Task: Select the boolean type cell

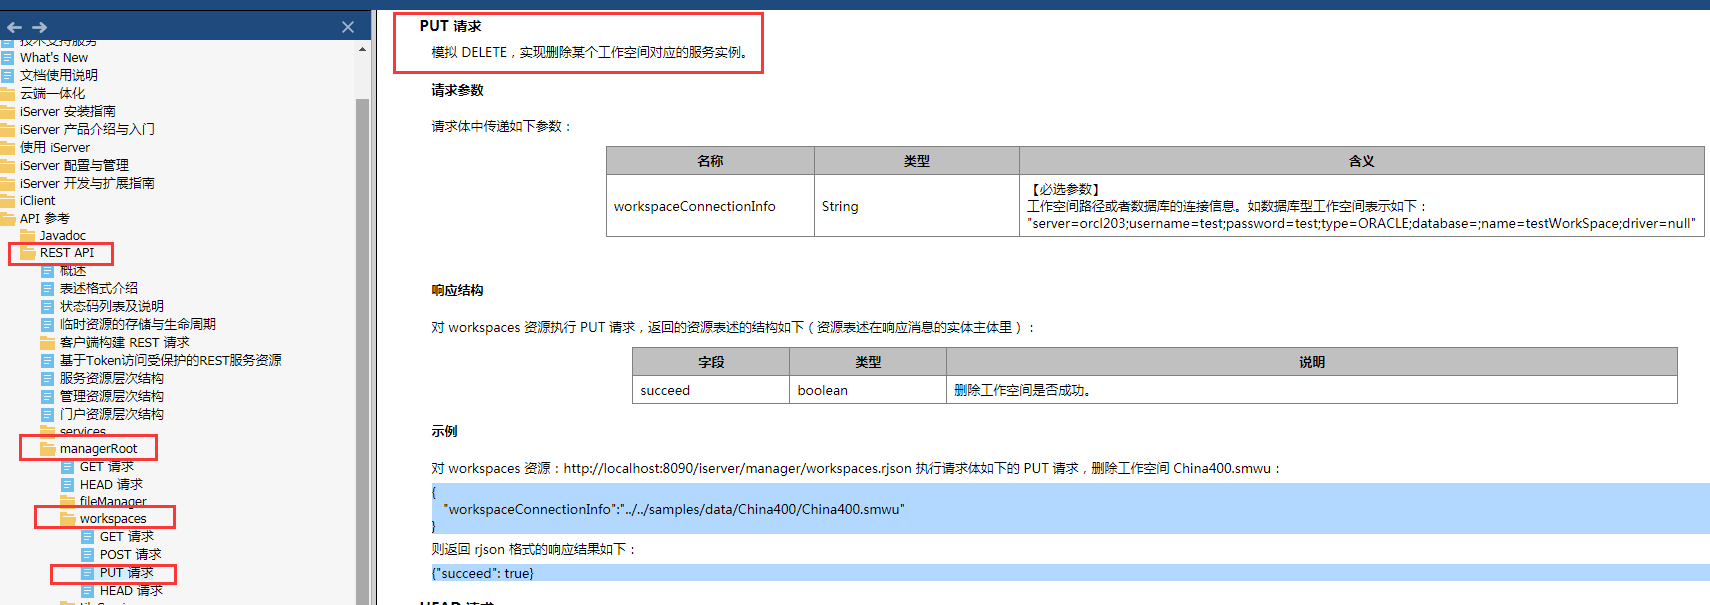Action: (868, 390)
